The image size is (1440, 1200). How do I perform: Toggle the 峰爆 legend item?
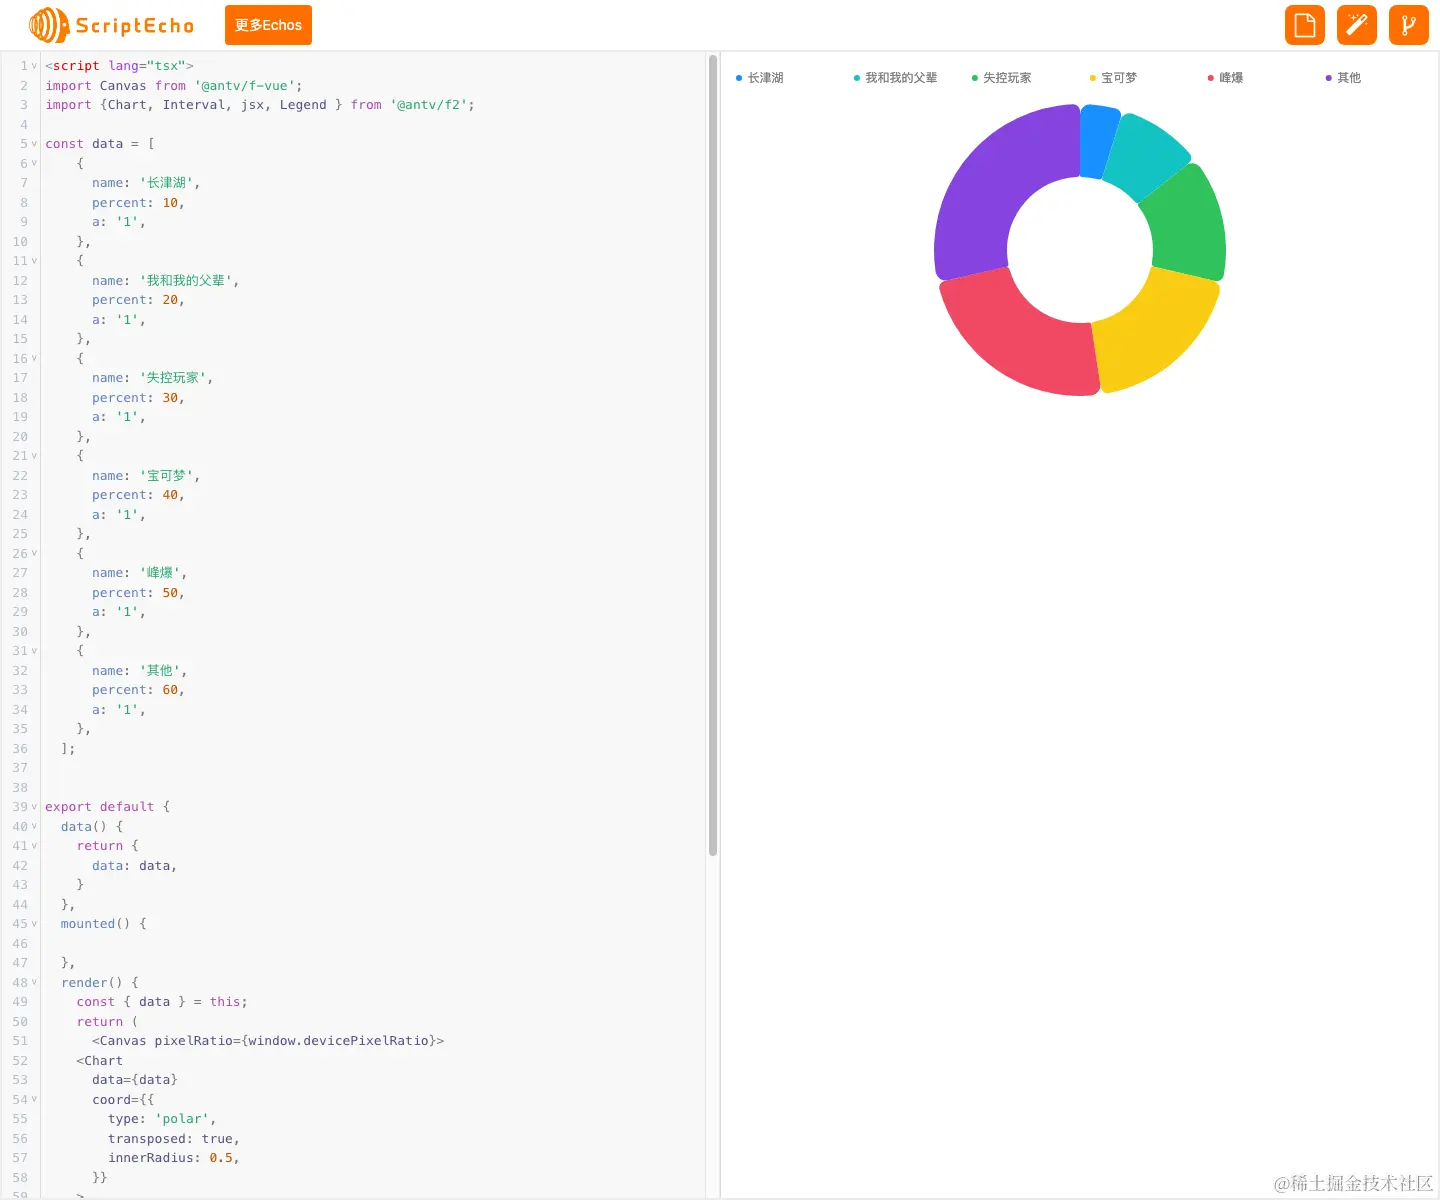point(1225,78)
